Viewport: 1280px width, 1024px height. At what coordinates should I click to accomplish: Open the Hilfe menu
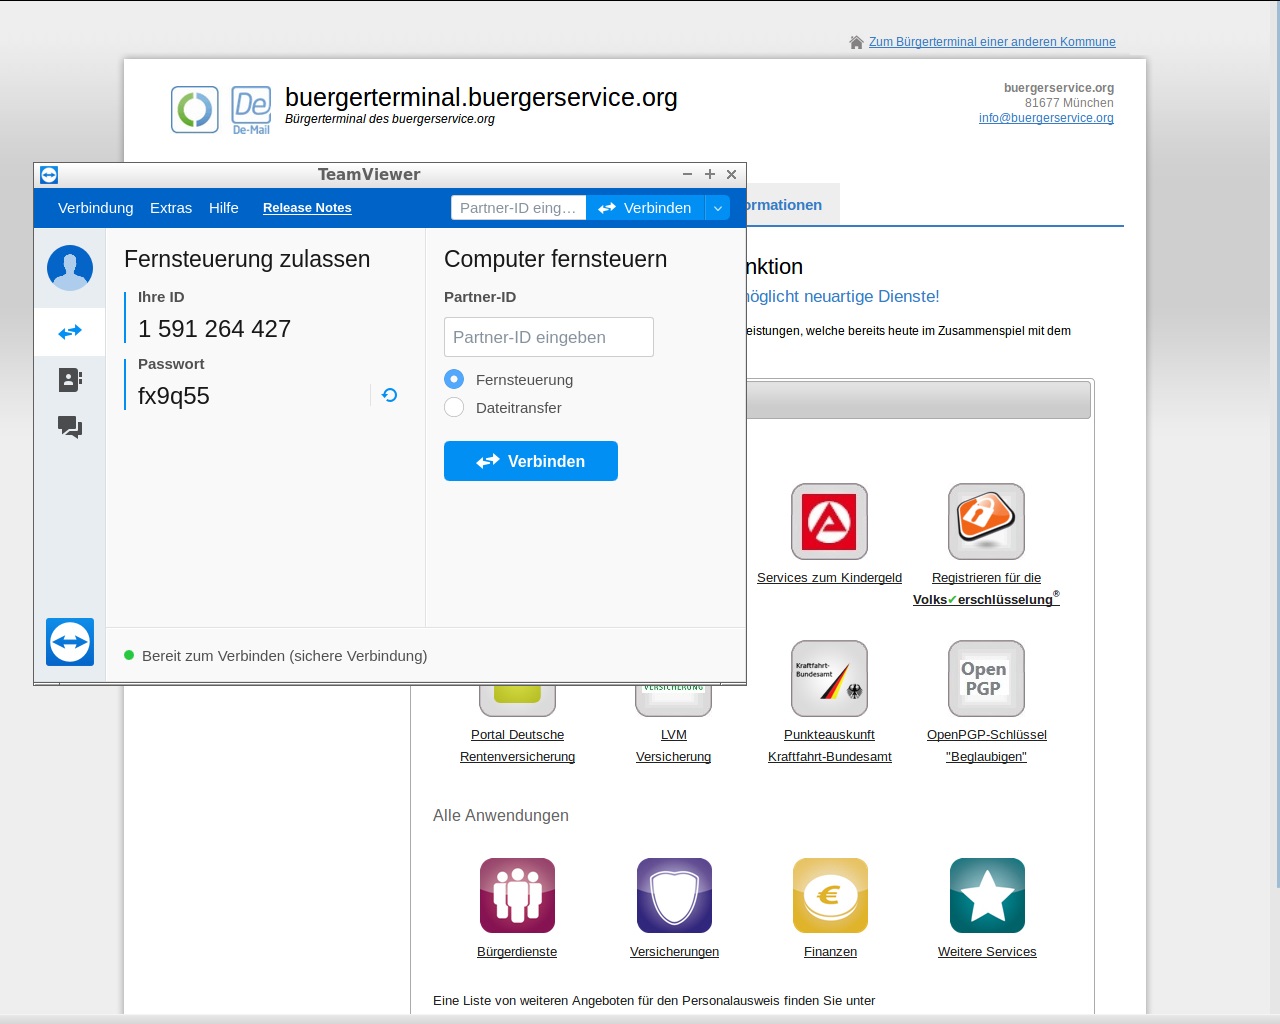tap(224, 208)
